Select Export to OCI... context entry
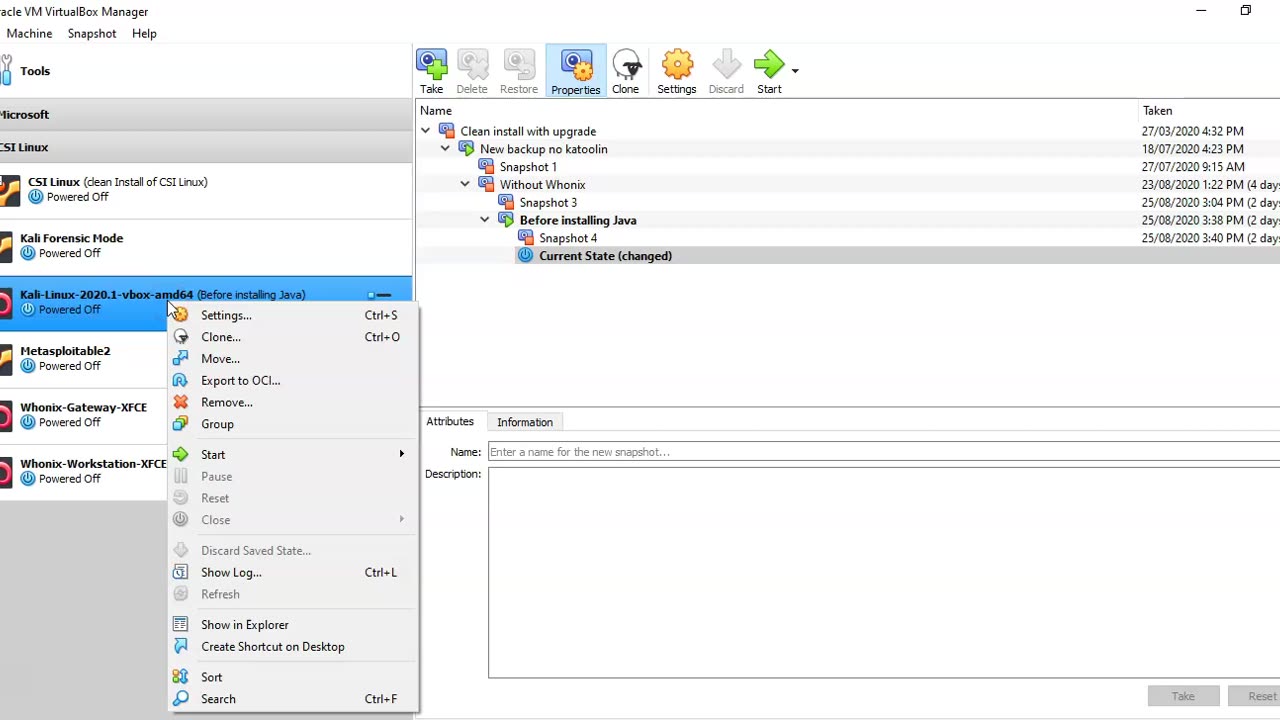The width and height of the screenshot is (1280, 720). pos(292,381)
